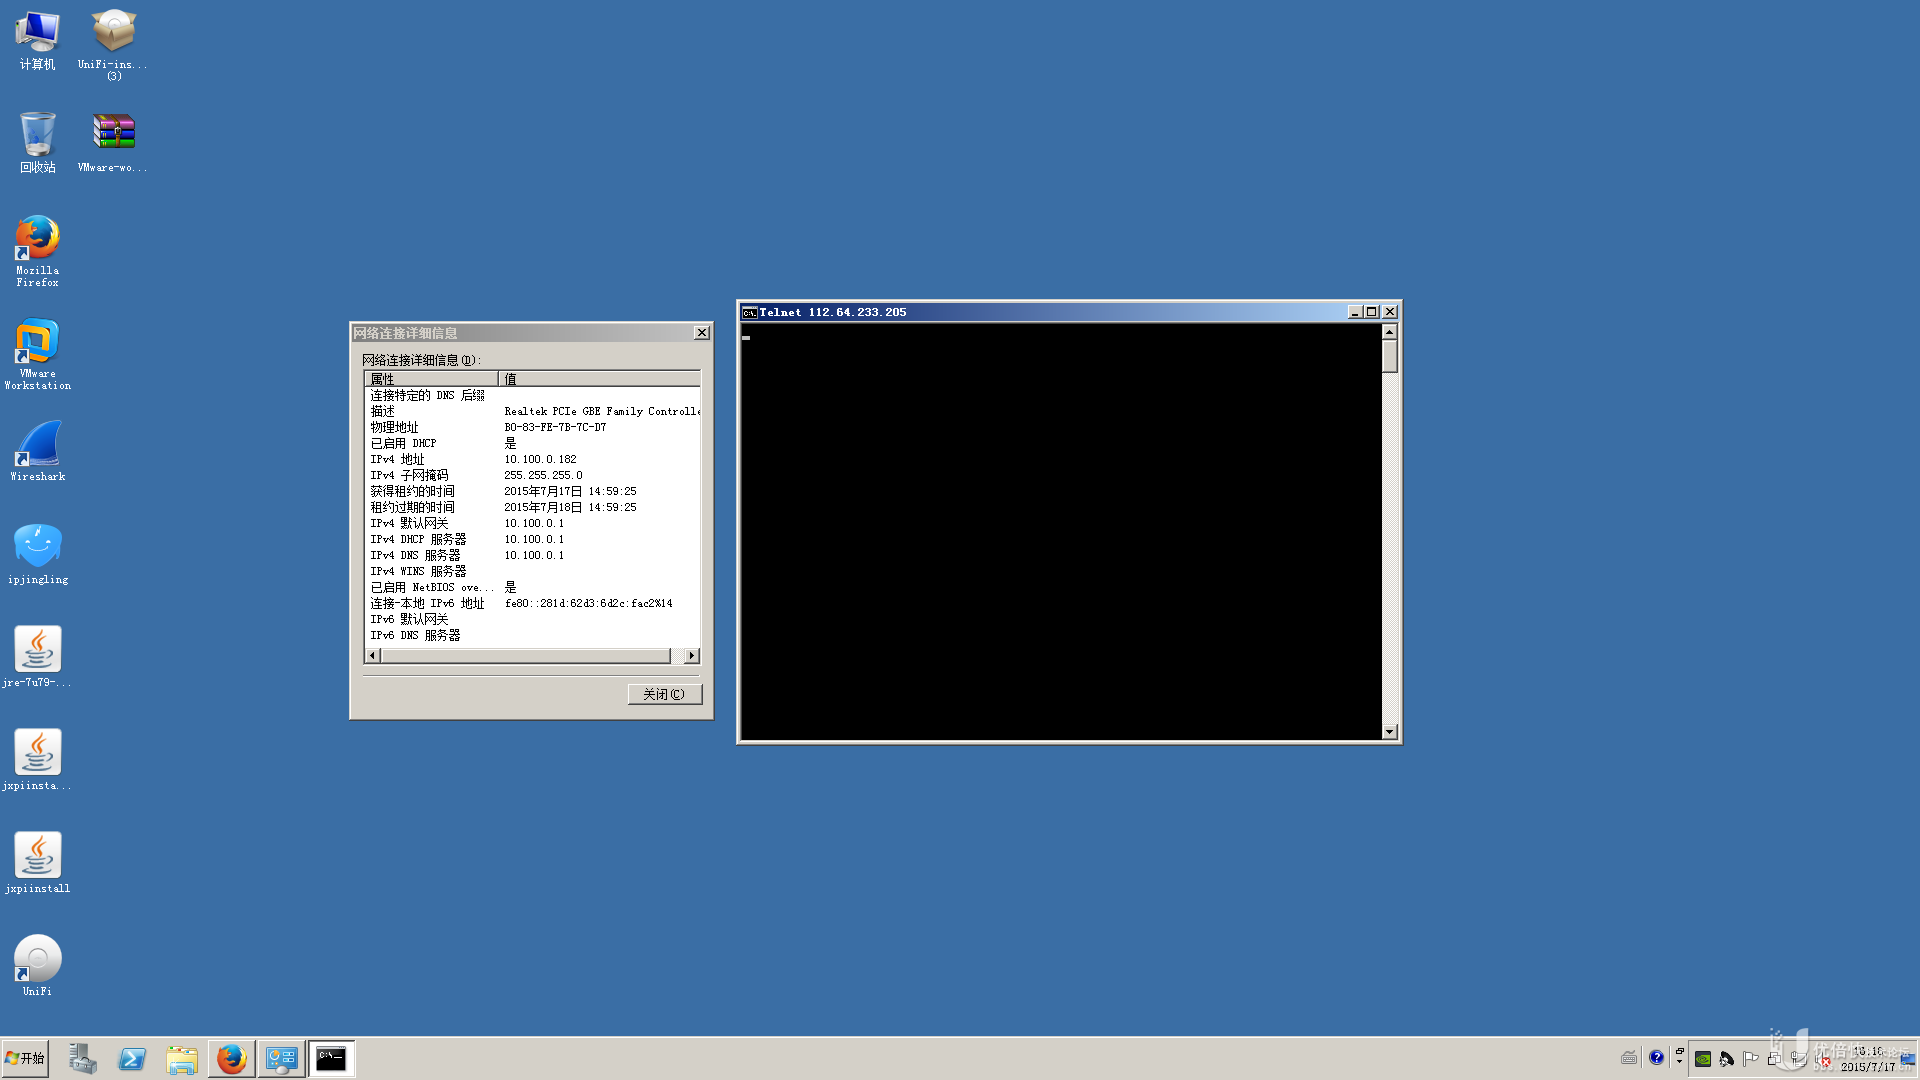Viewport: 1920px width, 1080px height.
Task: Select the 回收站 recycle bin icon
Action: (x=37, y=143)
